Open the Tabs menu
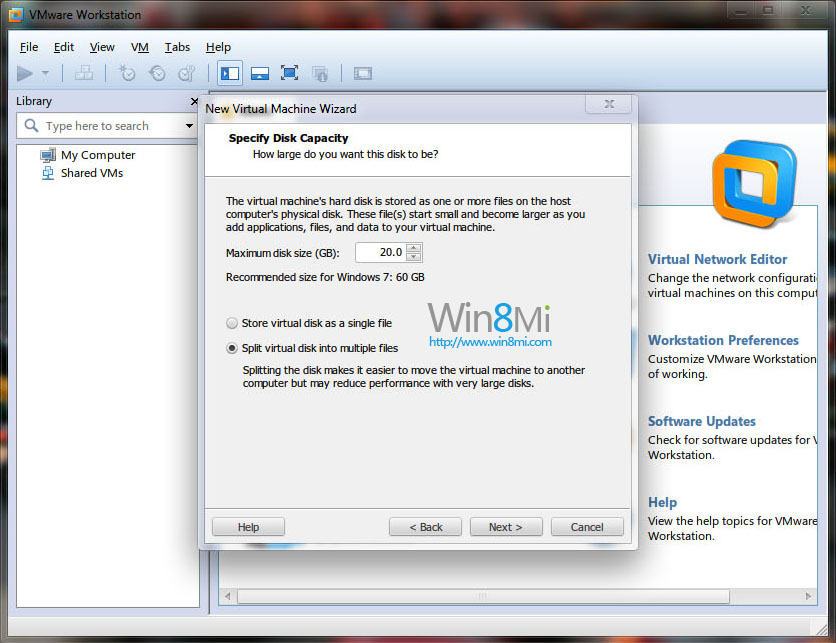 177,47
